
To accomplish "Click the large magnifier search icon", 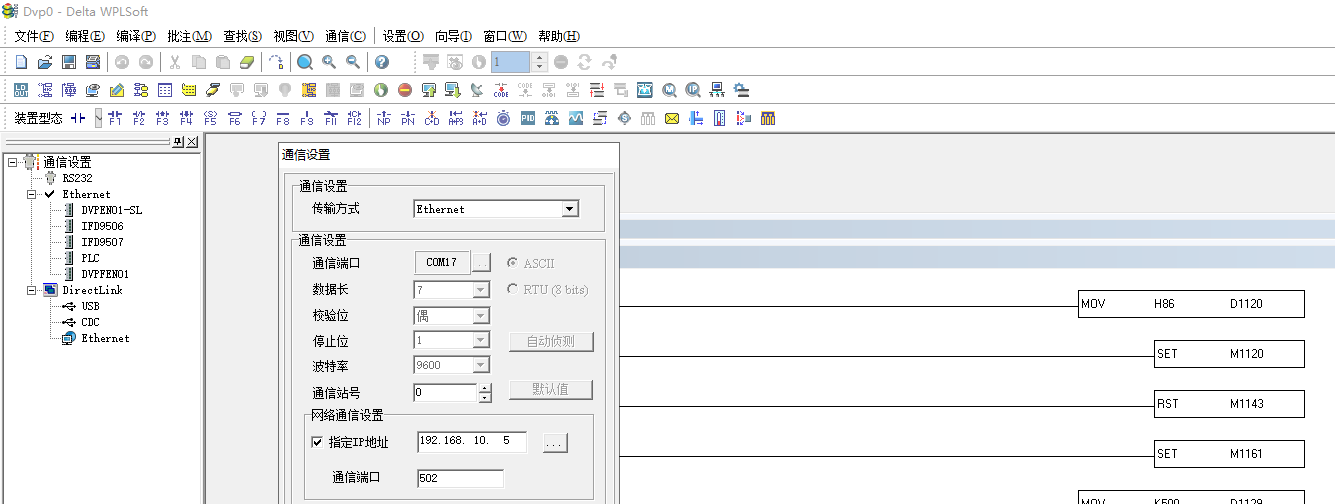I will 304,62.
